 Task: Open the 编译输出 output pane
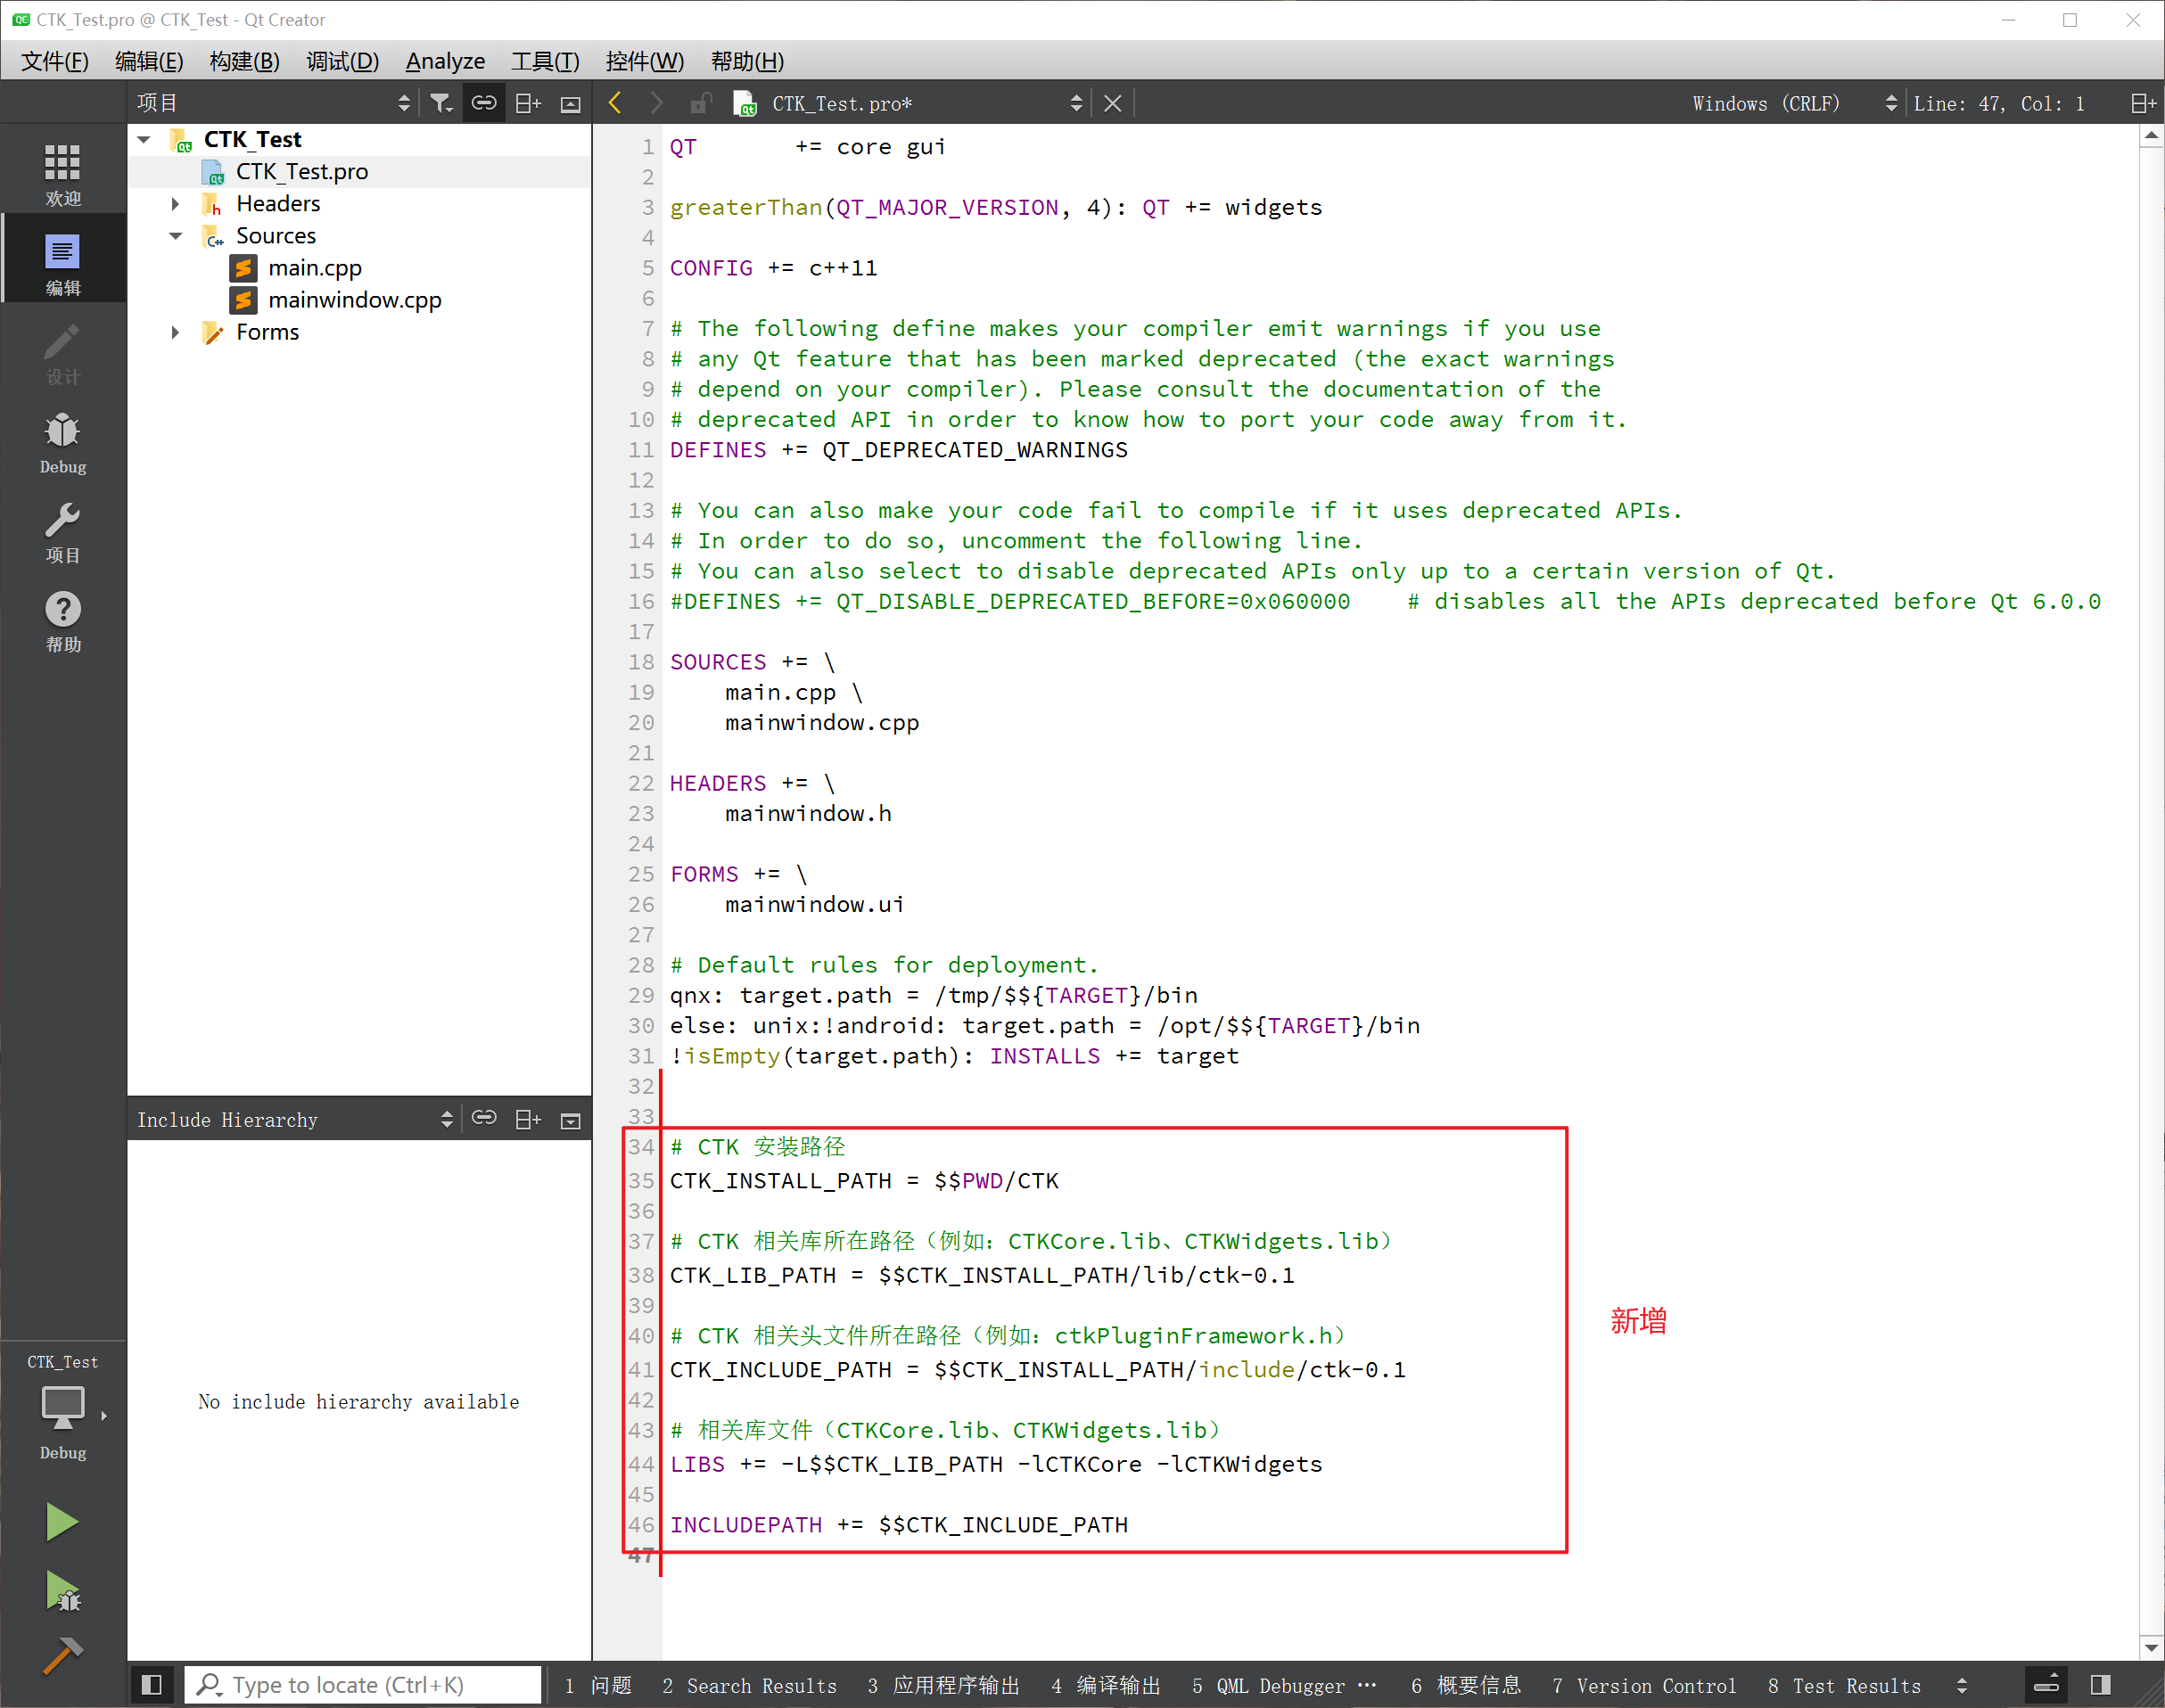pyautogui.click(x=1105, y=1685)
